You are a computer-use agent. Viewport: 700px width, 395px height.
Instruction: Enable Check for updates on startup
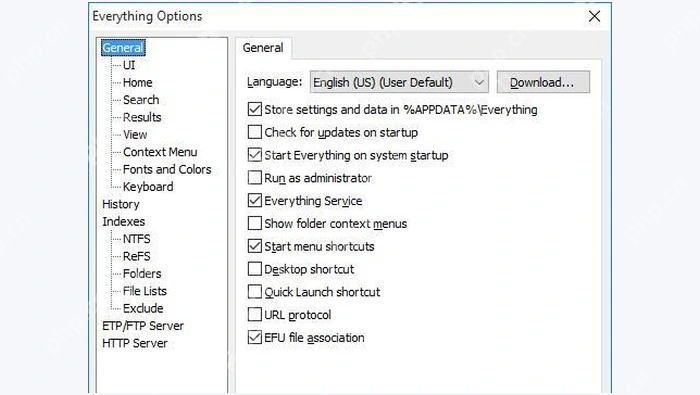254,132
